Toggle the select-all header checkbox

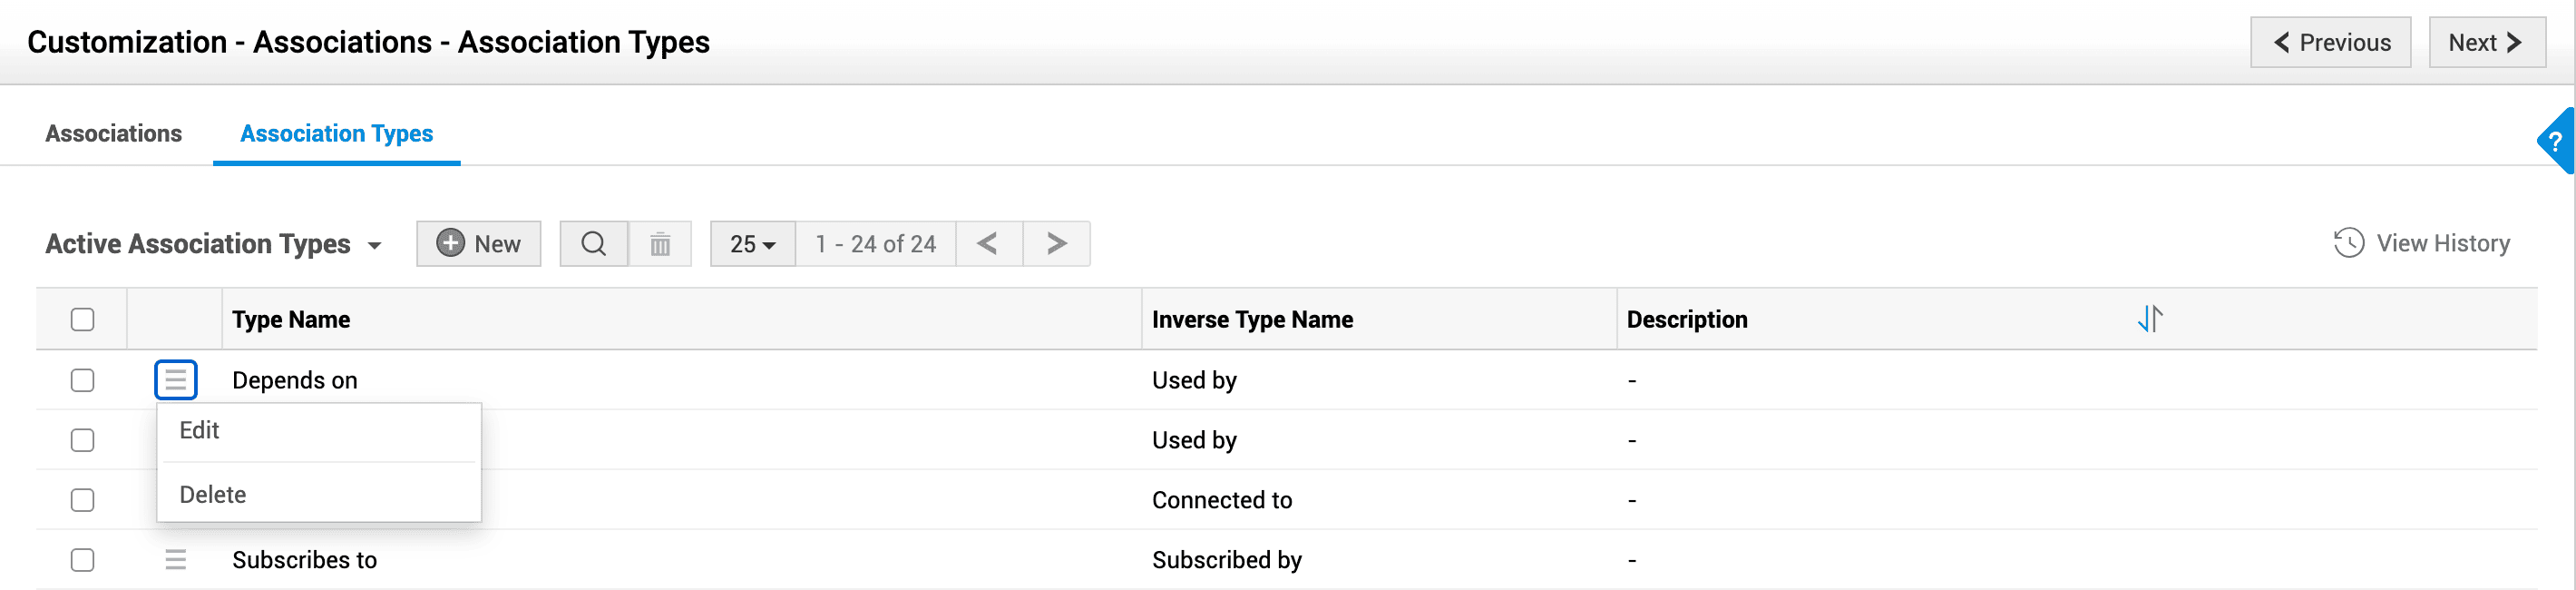pyautogui.click(x=83, y=320)
